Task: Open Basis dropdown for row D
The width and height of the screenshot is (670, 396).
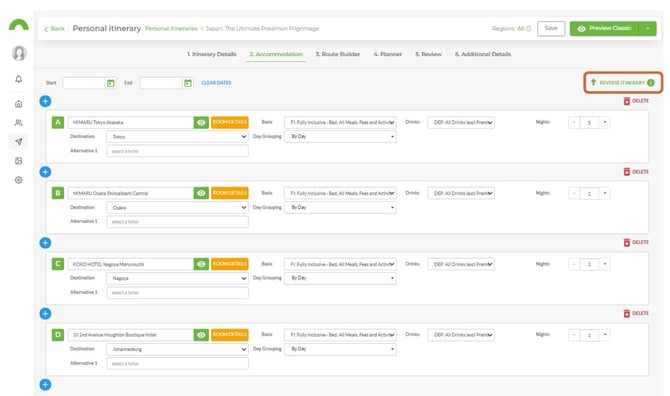Action: tap(340, 335)
